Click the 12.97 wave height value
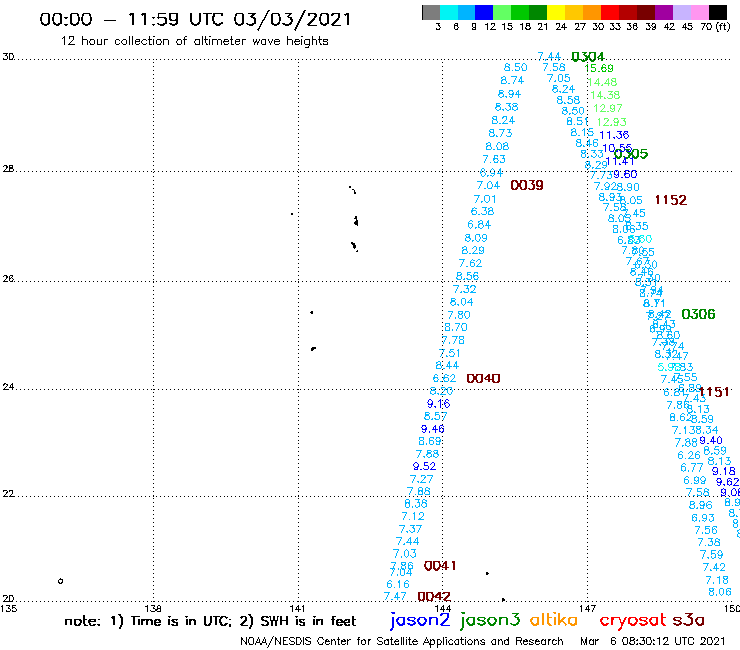The width and height of the screenshot is (740, 650). pyautogui.click(x=608, y=108)
